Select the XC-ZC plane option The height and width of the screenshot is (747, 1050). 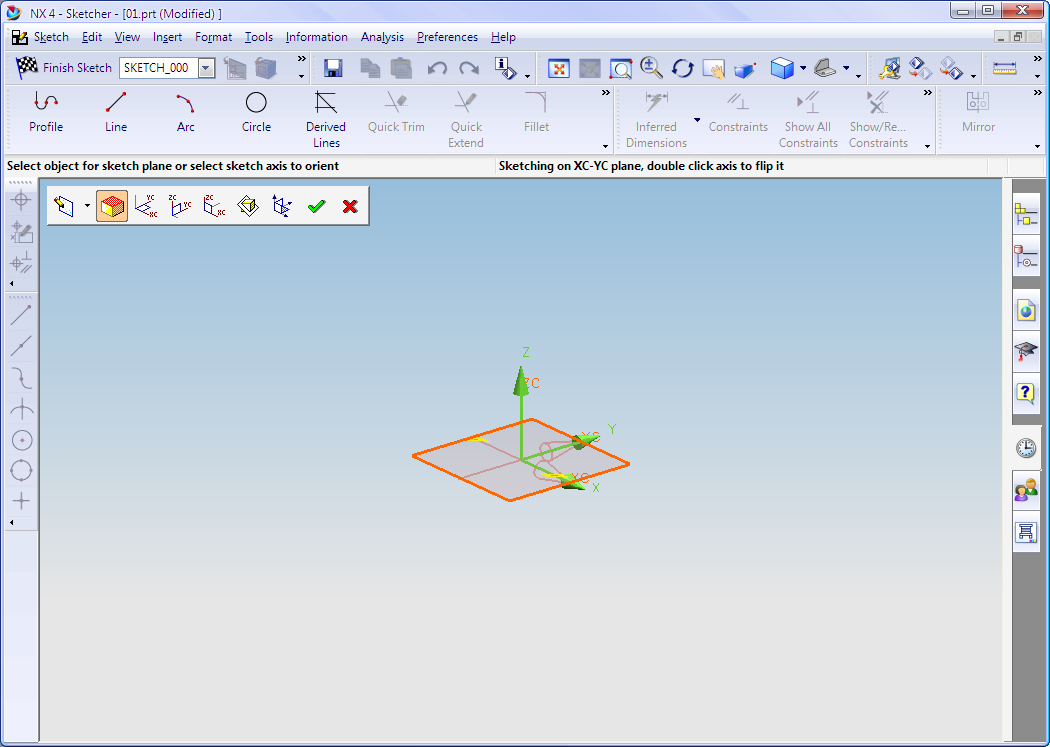pyautogui.click(x=214, y=206)
